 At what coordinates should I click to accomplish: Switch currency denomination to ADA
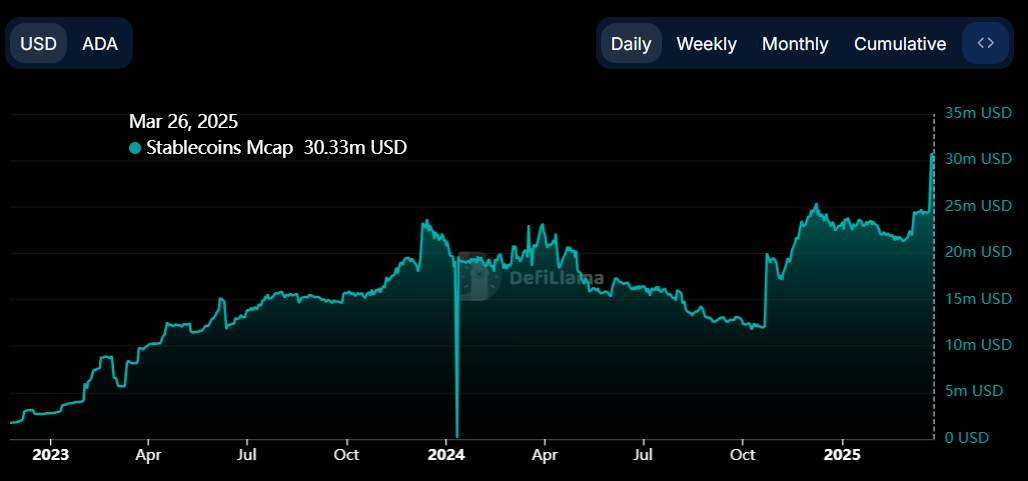click(x=99, y=44)
